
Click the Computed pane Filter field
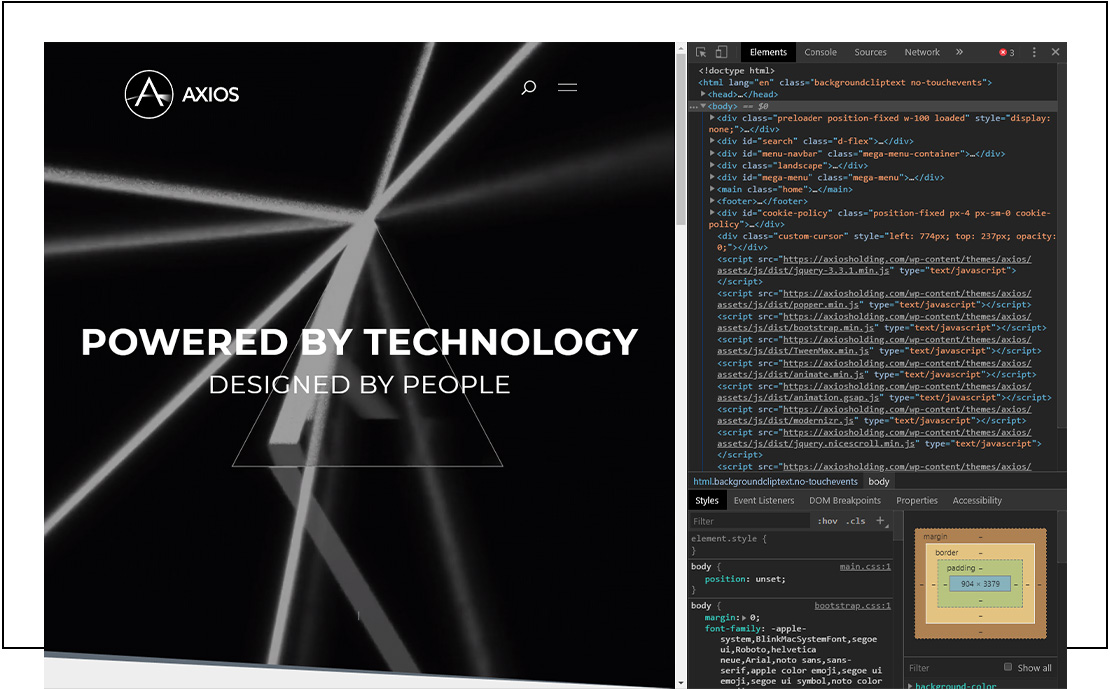[x=952, y=668]
